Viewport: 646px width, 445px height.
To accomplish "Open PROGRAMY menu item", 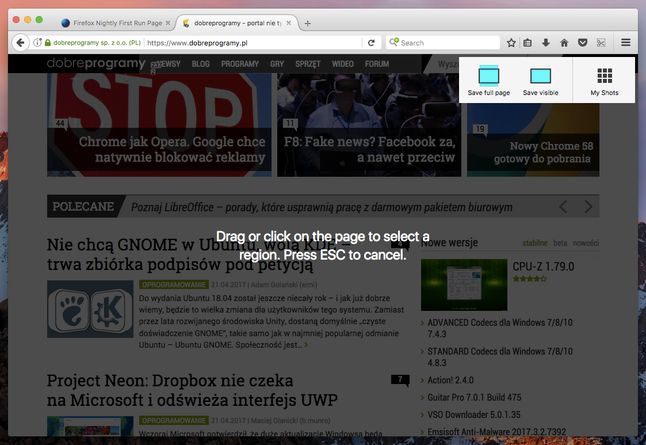I will click(x=240, y=64).
